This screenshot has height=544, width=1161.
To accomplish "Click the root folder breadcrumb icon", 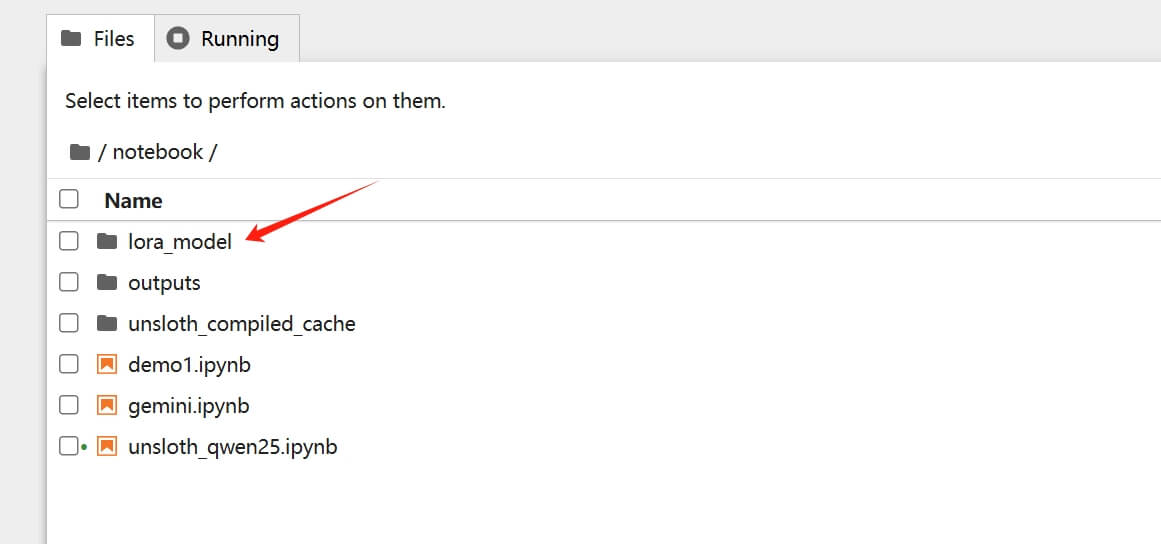I will click(x=80, y=152).
